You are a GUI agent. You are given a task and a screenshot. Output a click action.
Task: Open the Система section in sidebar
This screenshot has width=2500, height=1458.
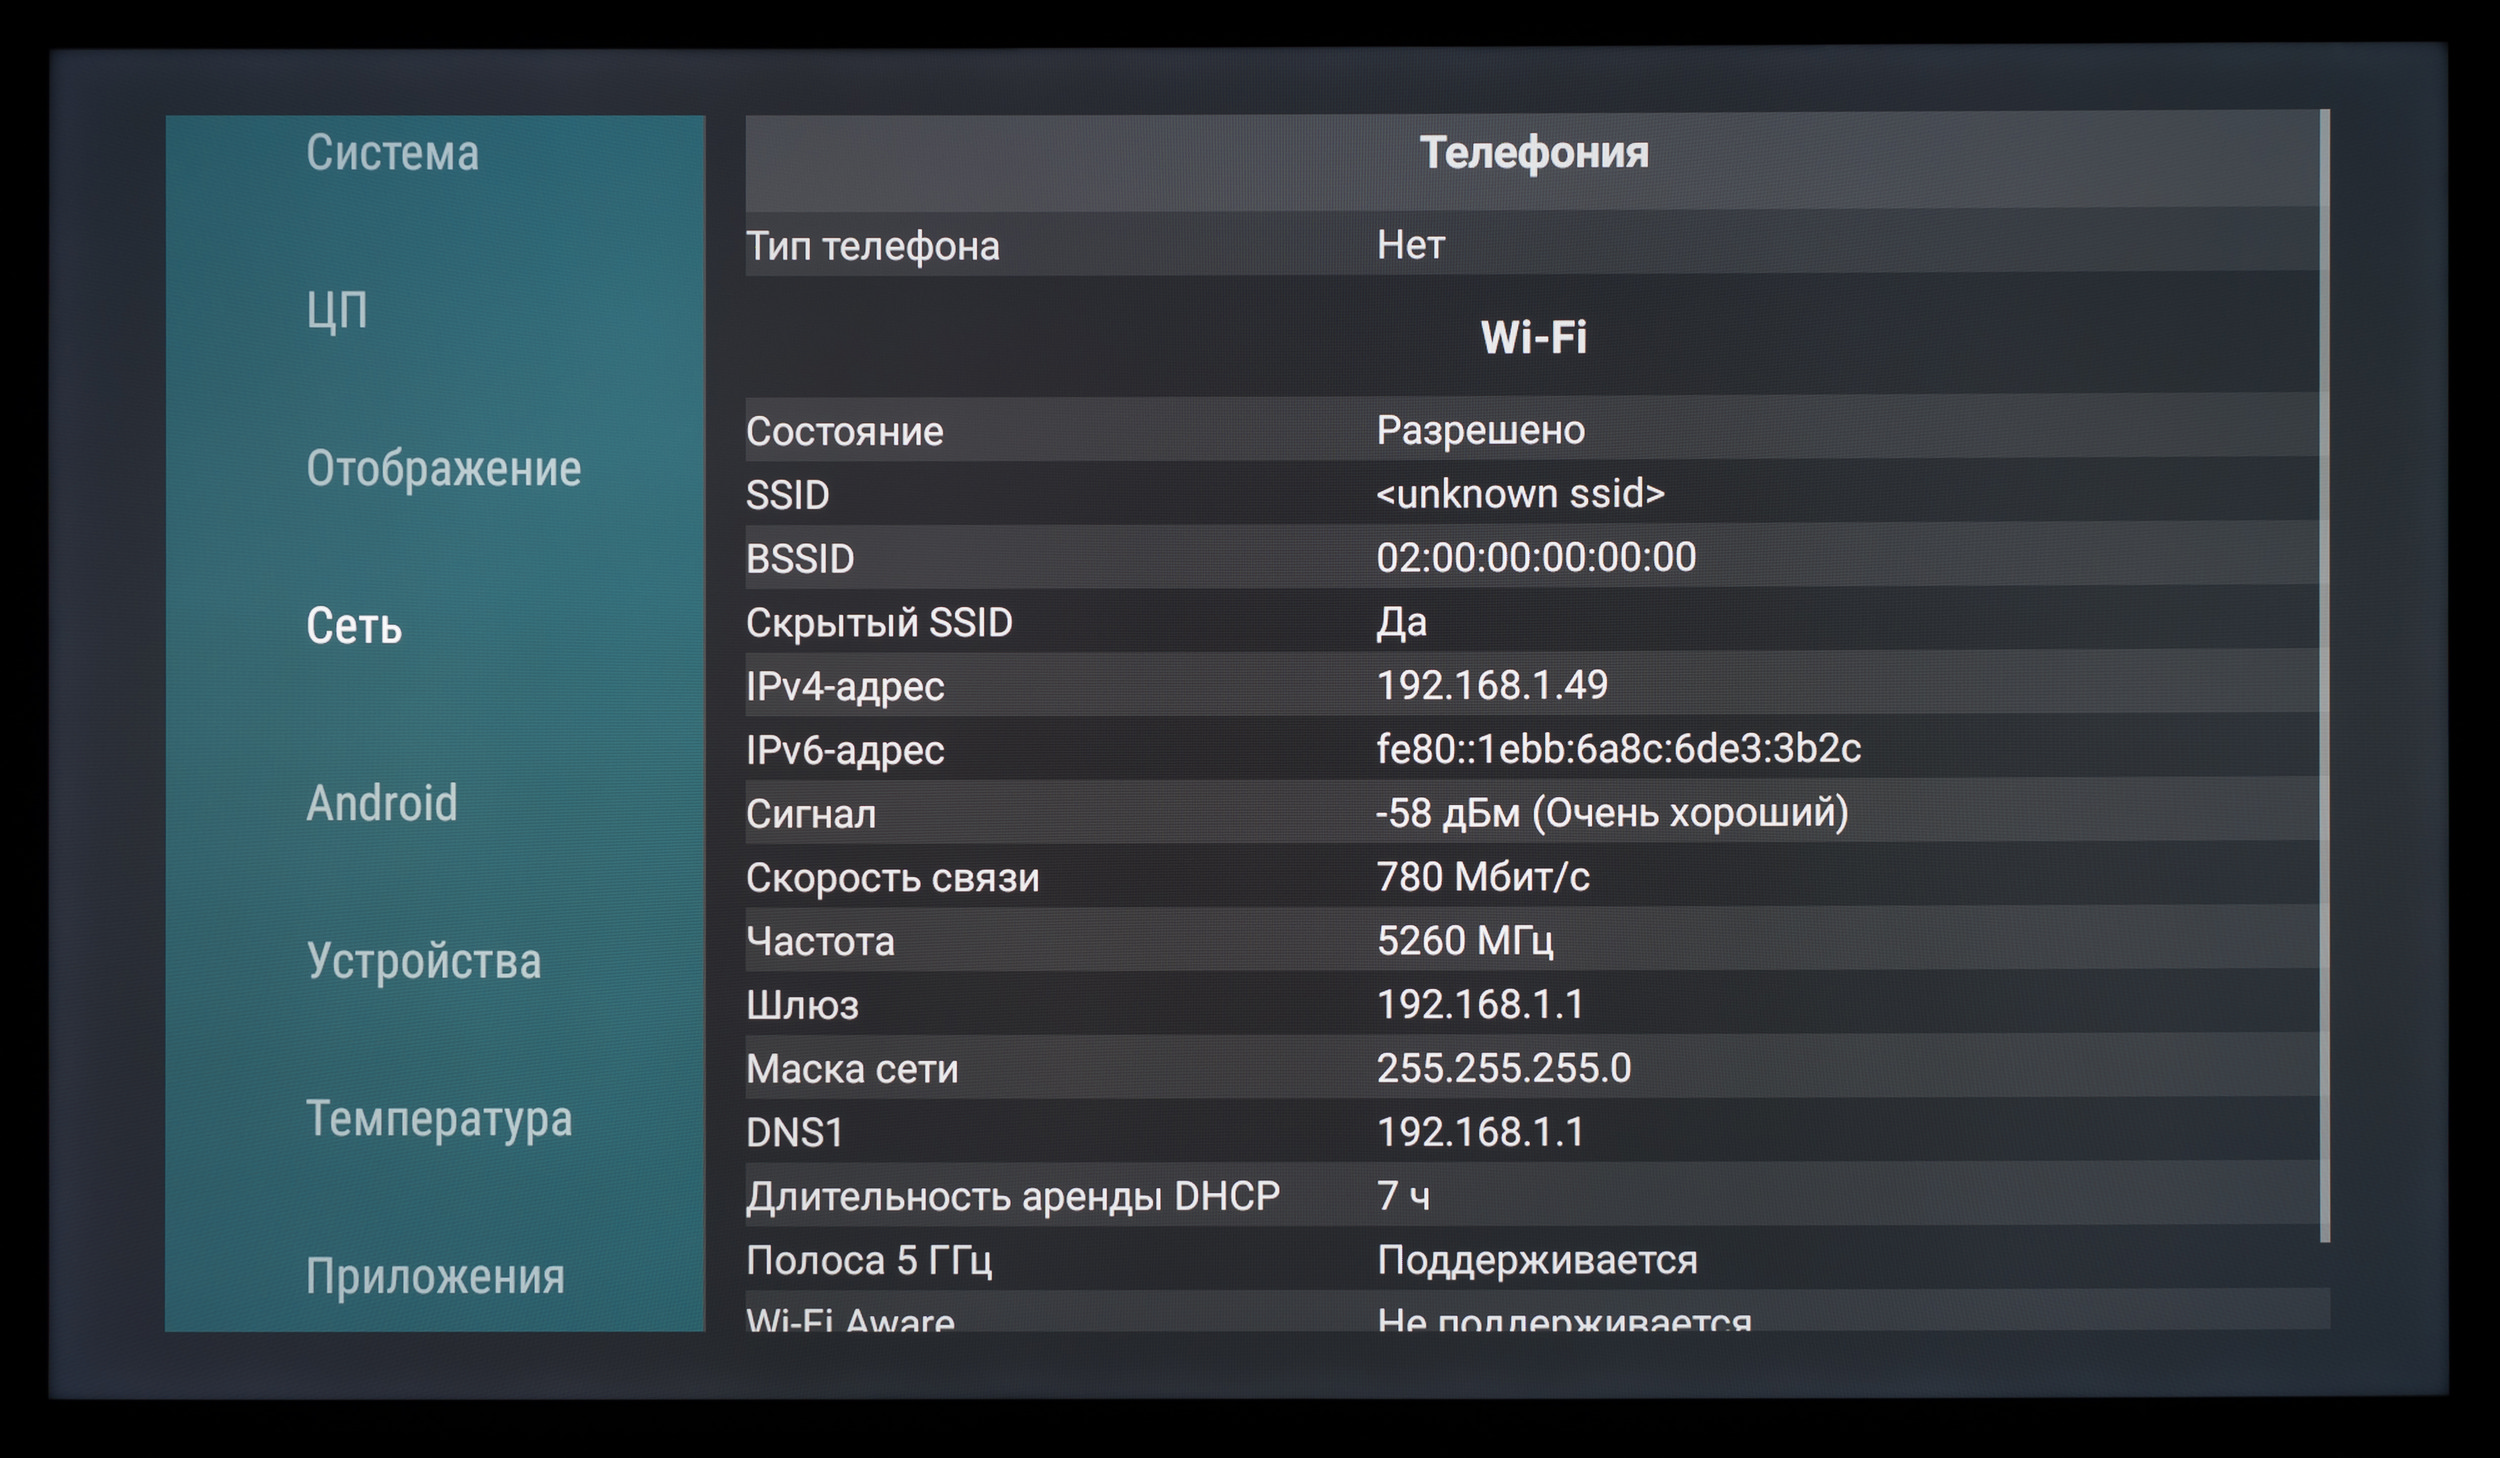tap(392, 154)
